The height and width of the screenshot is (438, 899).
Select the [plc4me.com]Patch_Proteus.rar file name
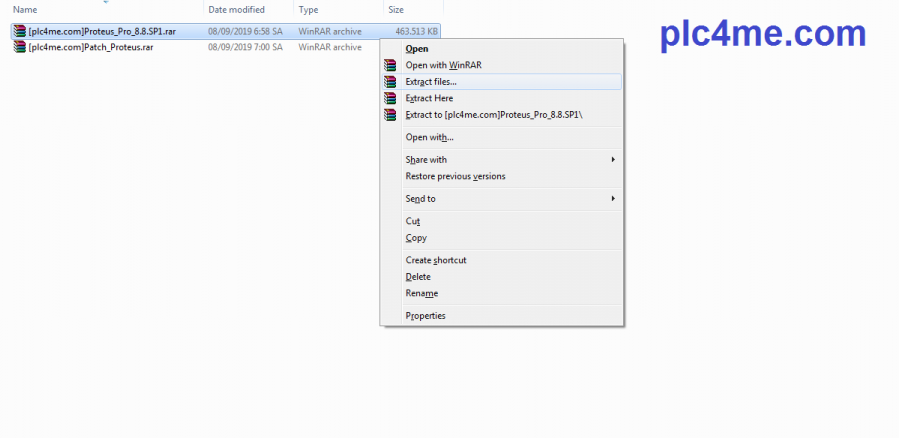[91, 47]
